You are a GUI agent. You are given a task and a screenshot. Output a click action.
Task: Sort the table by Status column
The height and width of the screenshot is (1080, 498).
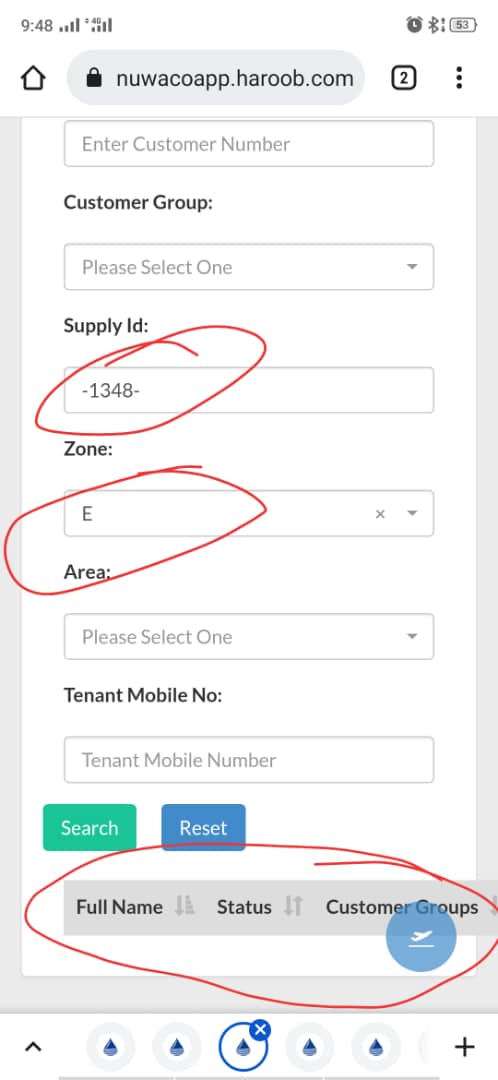coord(245,907)
